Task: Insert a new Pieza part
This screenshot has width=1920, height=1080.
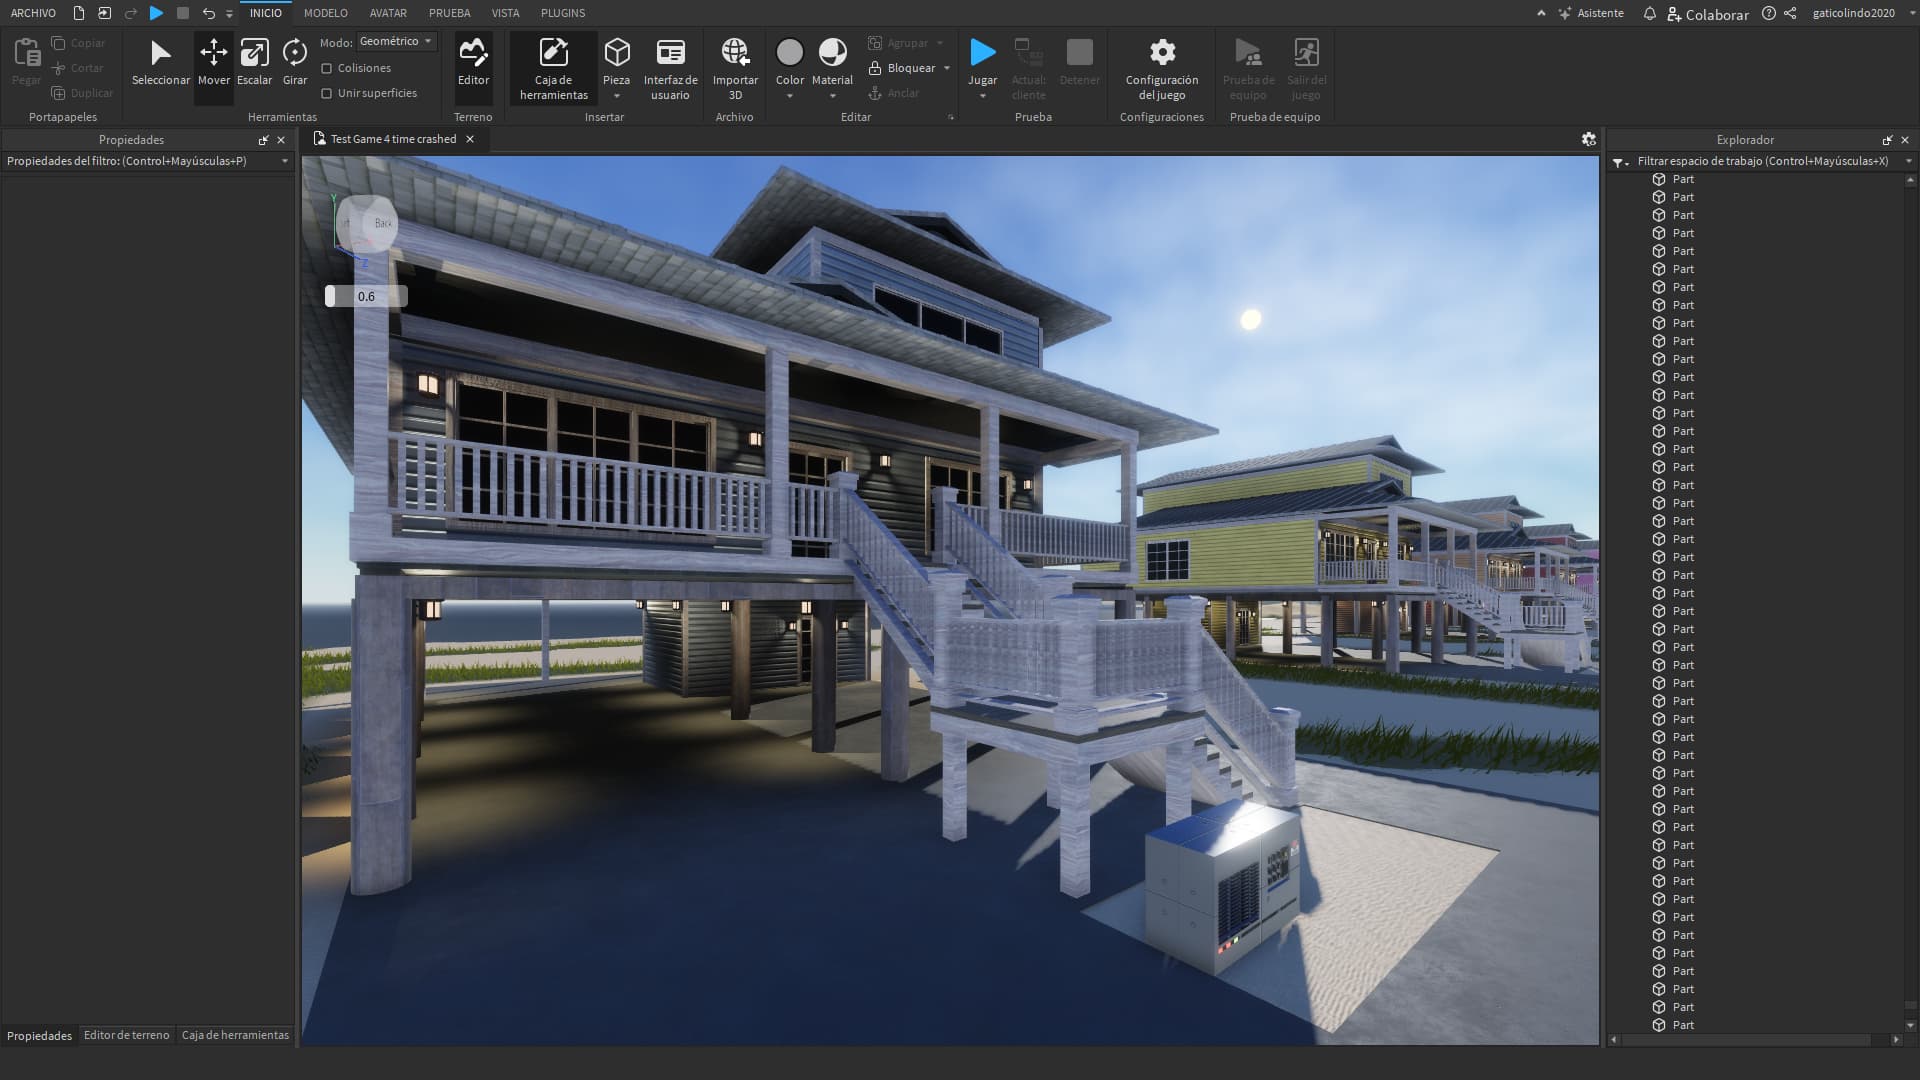Action: pyautogui.click(x=617, y=62)
